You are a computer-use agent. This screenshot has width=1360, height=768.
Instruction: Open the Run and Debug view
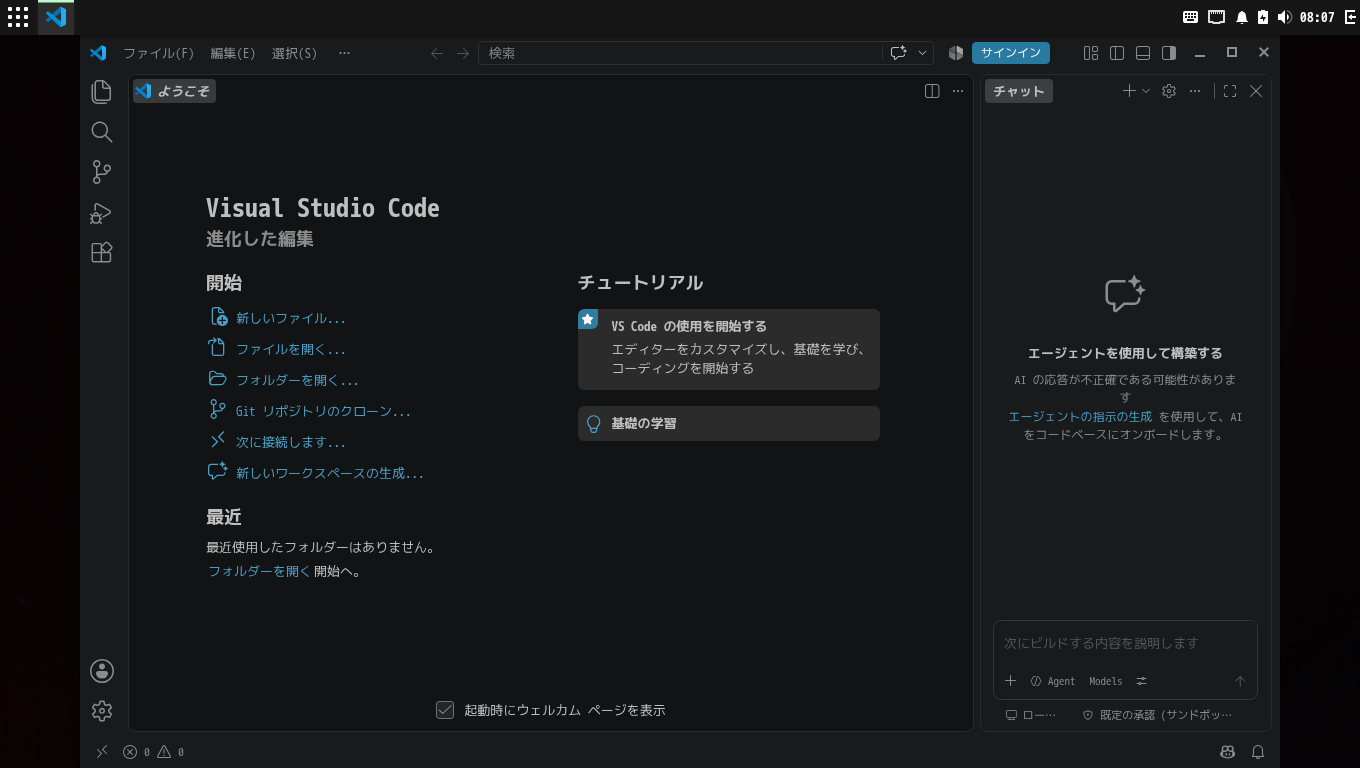pyautogui.click(x=101, y=212)
